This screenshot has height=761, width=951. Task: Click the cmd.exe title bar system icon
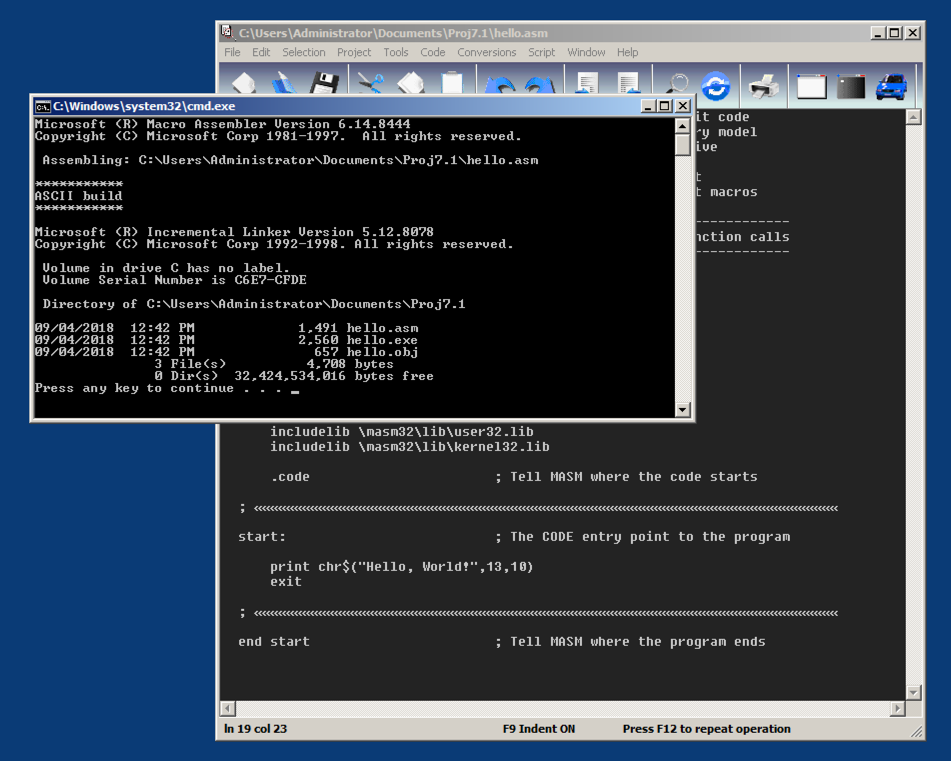pyautogui.click(x=42, y=107)
